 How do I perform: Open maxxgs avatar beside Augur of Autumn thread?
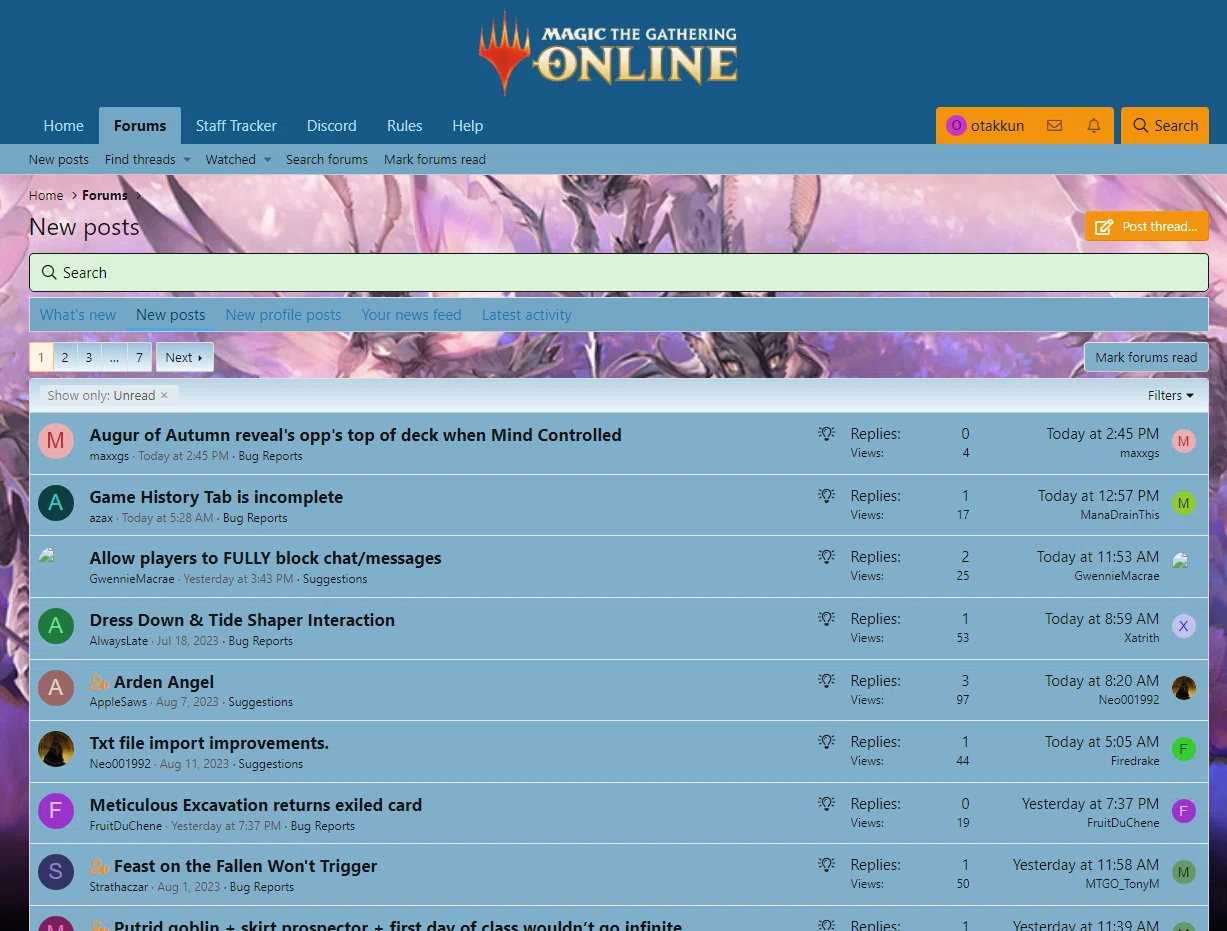pos(56,441)
